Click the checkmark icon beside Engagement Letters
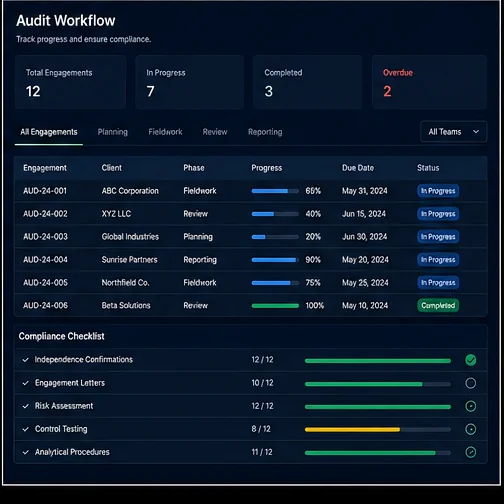 pos(25,383)
